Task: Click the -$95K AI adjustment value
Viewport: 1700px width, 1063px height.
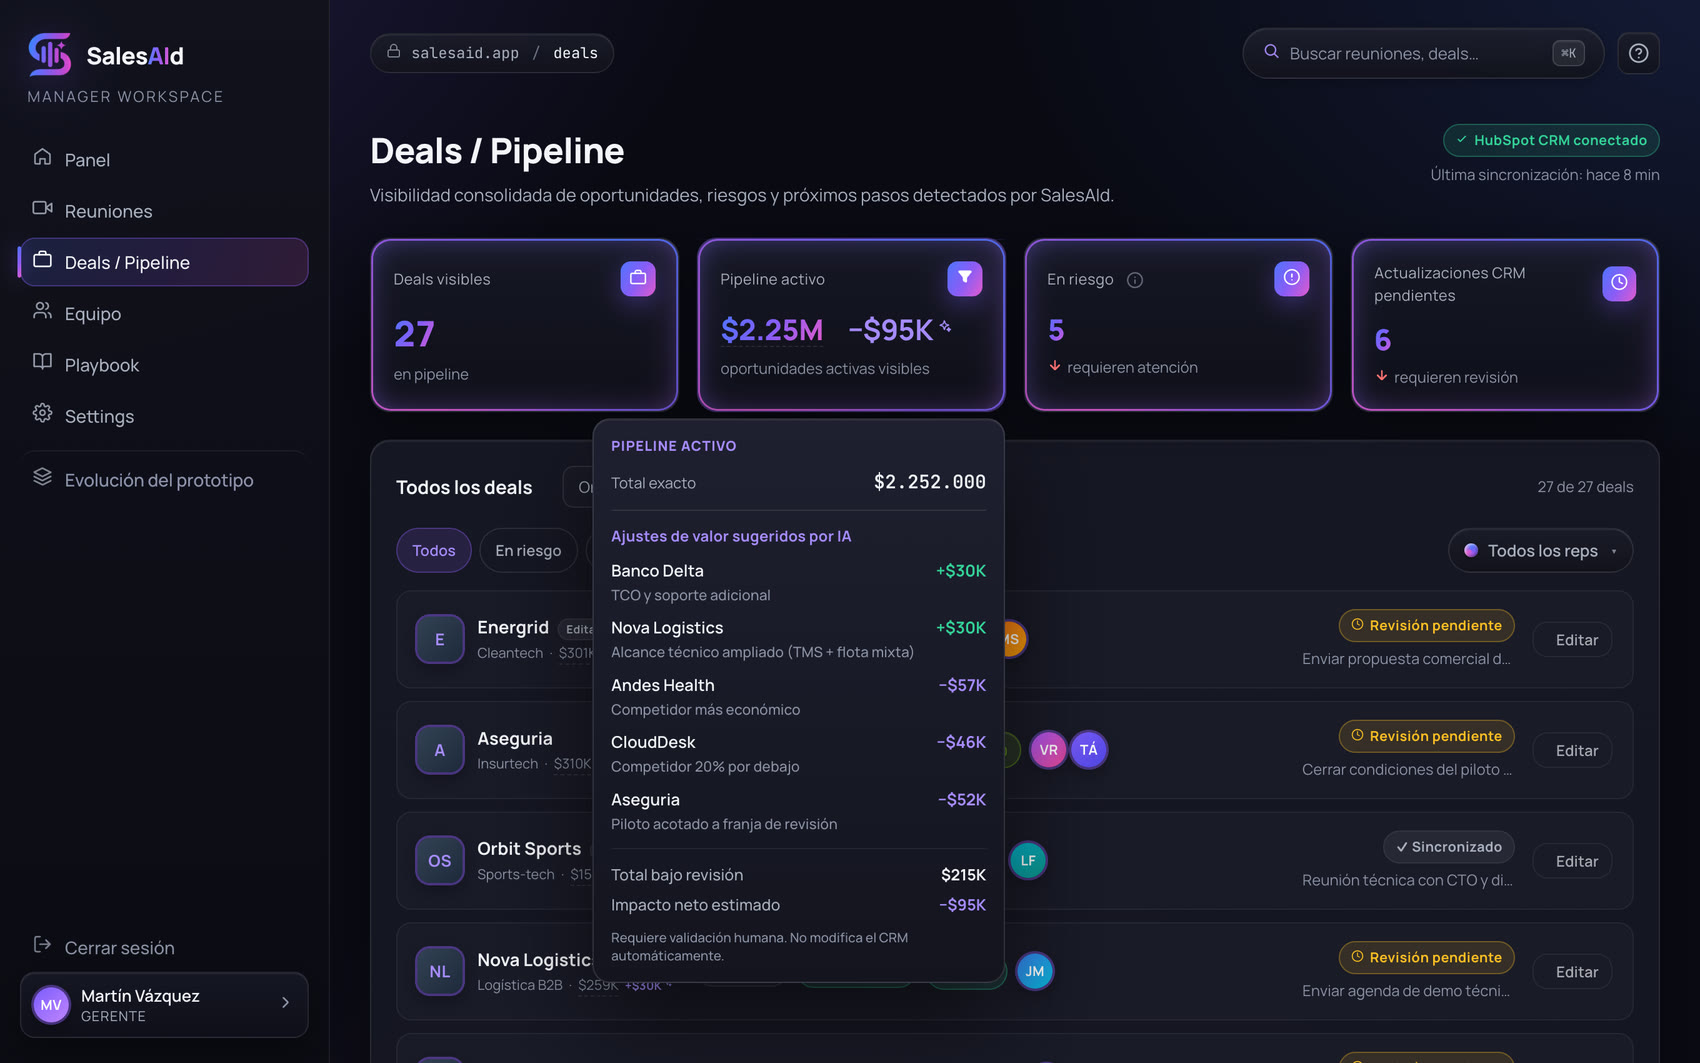Action: [899, 329]
